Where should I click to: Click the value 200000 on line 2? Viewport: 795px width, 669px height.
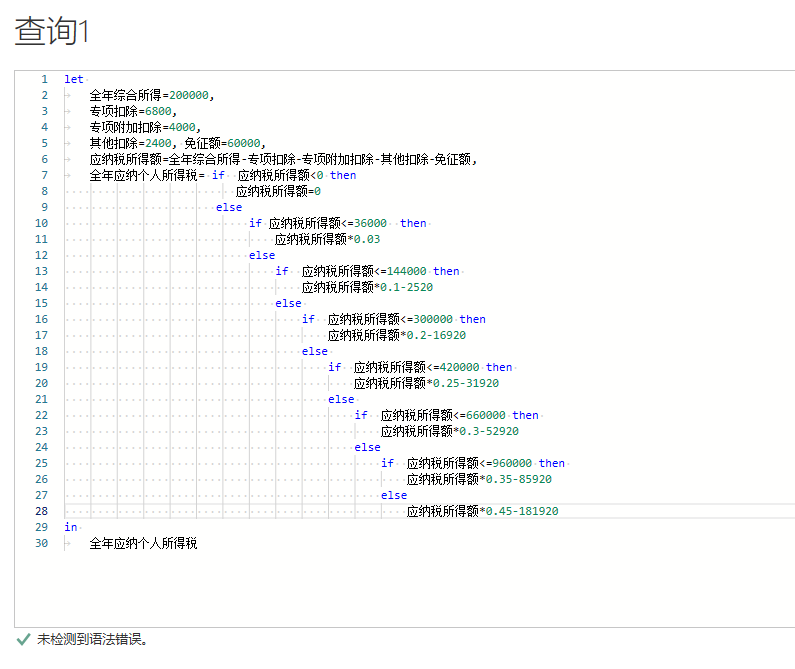189,95
